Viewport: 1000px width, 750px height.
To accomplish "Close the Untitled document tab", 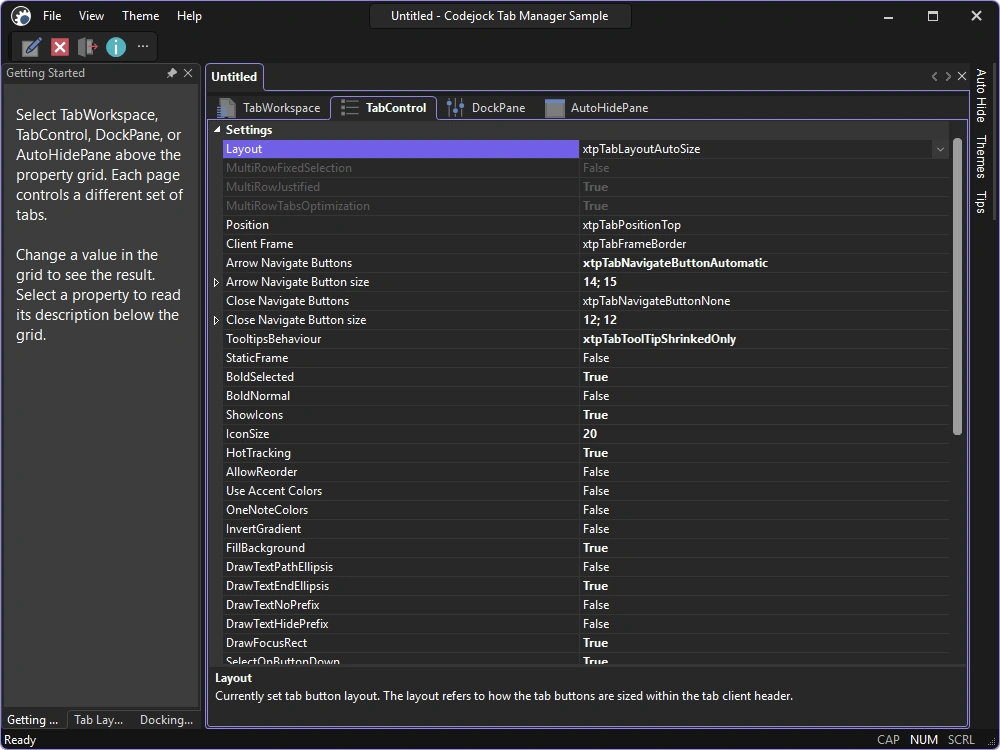I will (x=962, y=77).
